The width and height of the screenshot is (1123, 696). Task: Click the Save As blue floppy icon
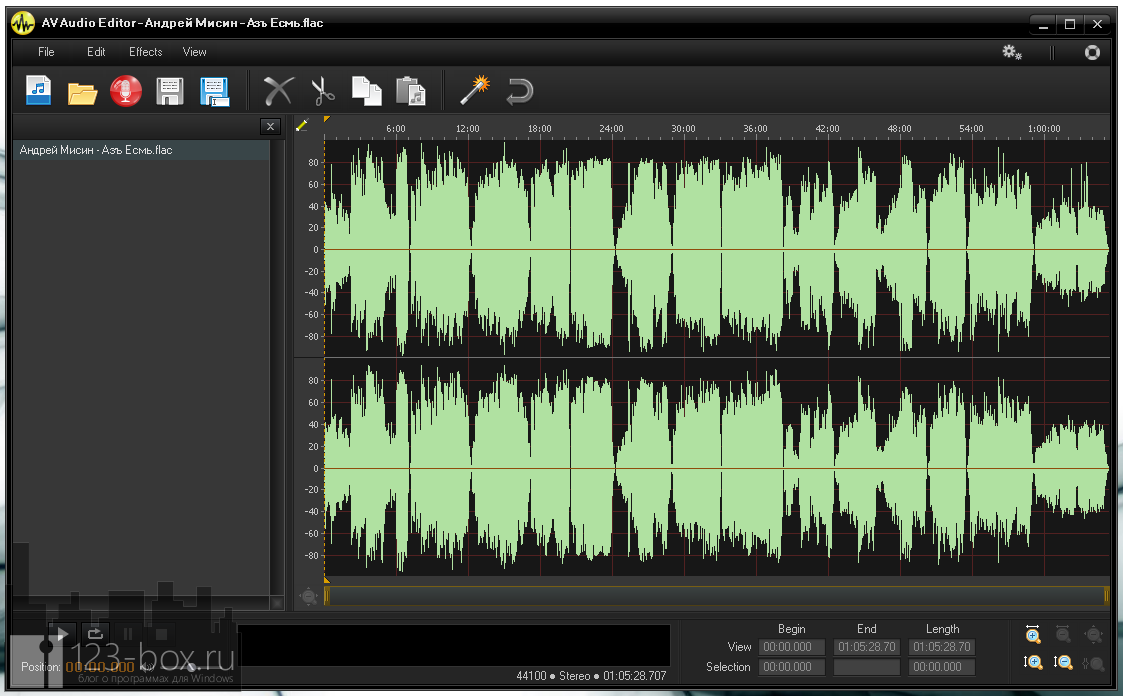(214, 92)
